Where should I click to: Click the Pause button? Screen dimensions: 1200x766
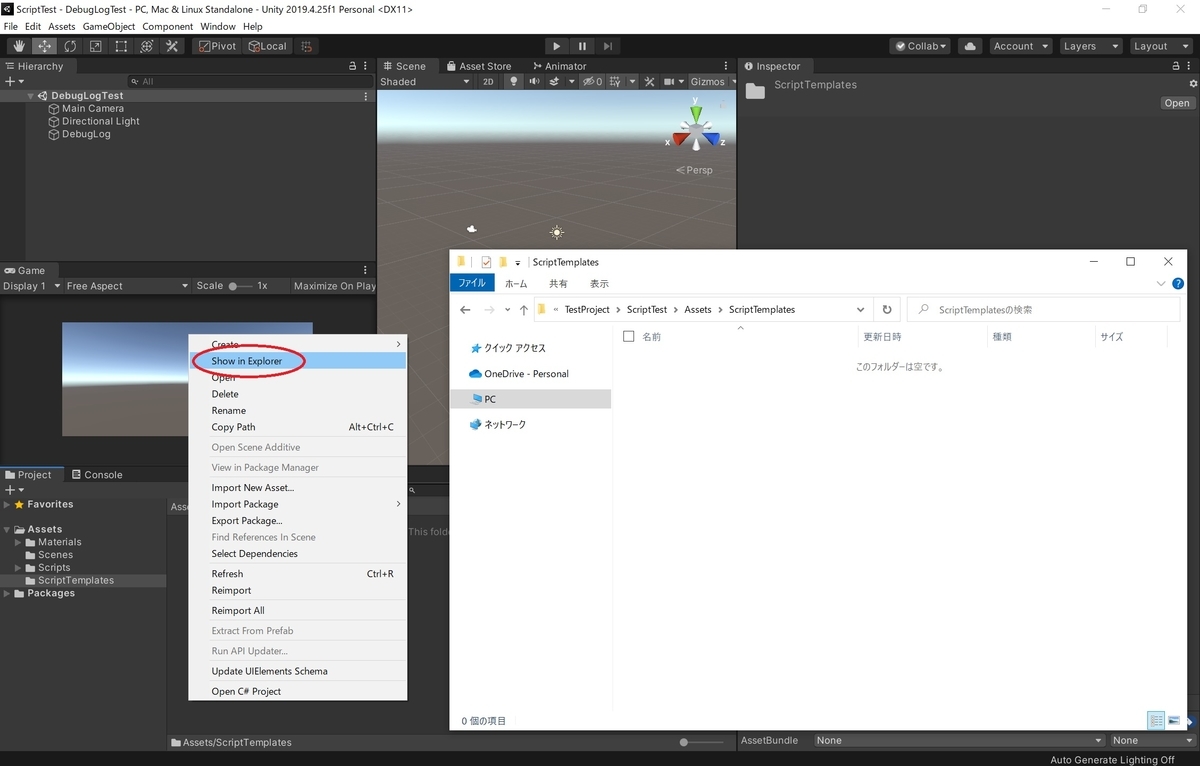coord(582,46)
